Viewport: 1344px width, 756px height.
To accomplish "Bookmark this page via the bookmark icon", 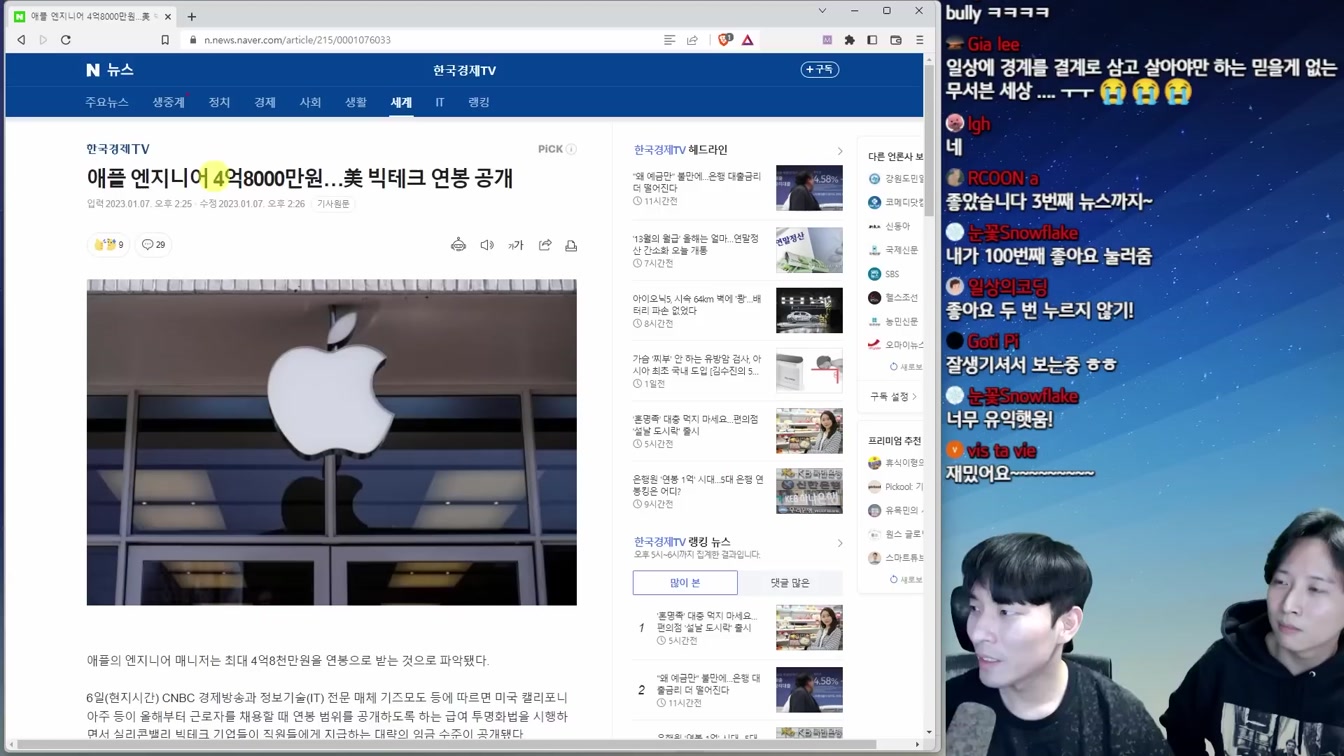I will click(x=165, y=40).
